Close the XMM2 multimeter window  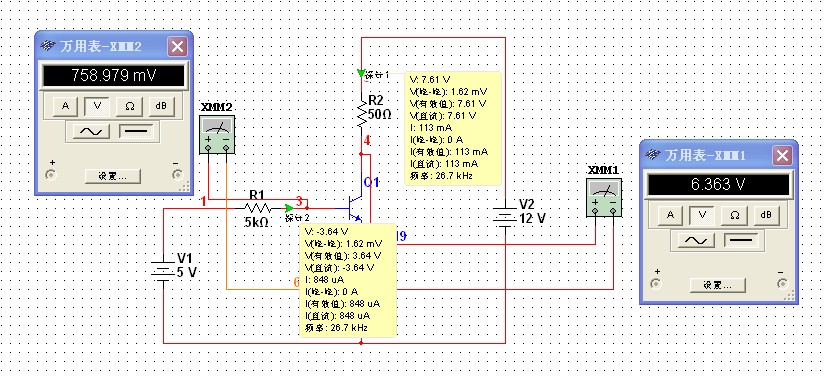[x=177, y=47]
